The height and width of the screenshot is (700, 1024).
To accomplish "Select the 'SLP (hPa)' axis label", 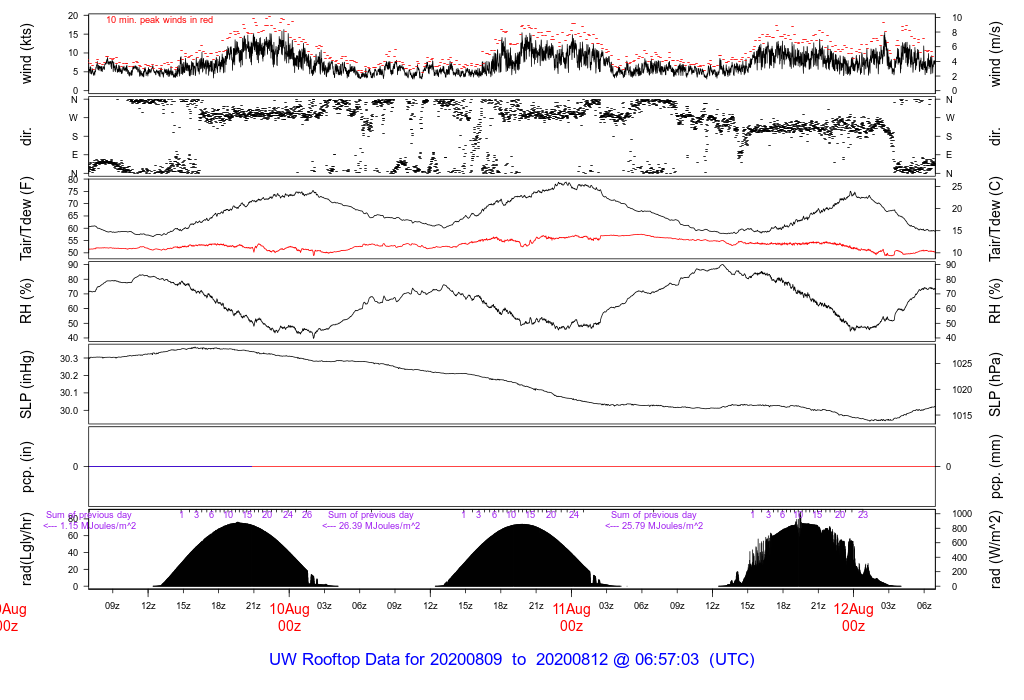I will [x=995, y=385].
